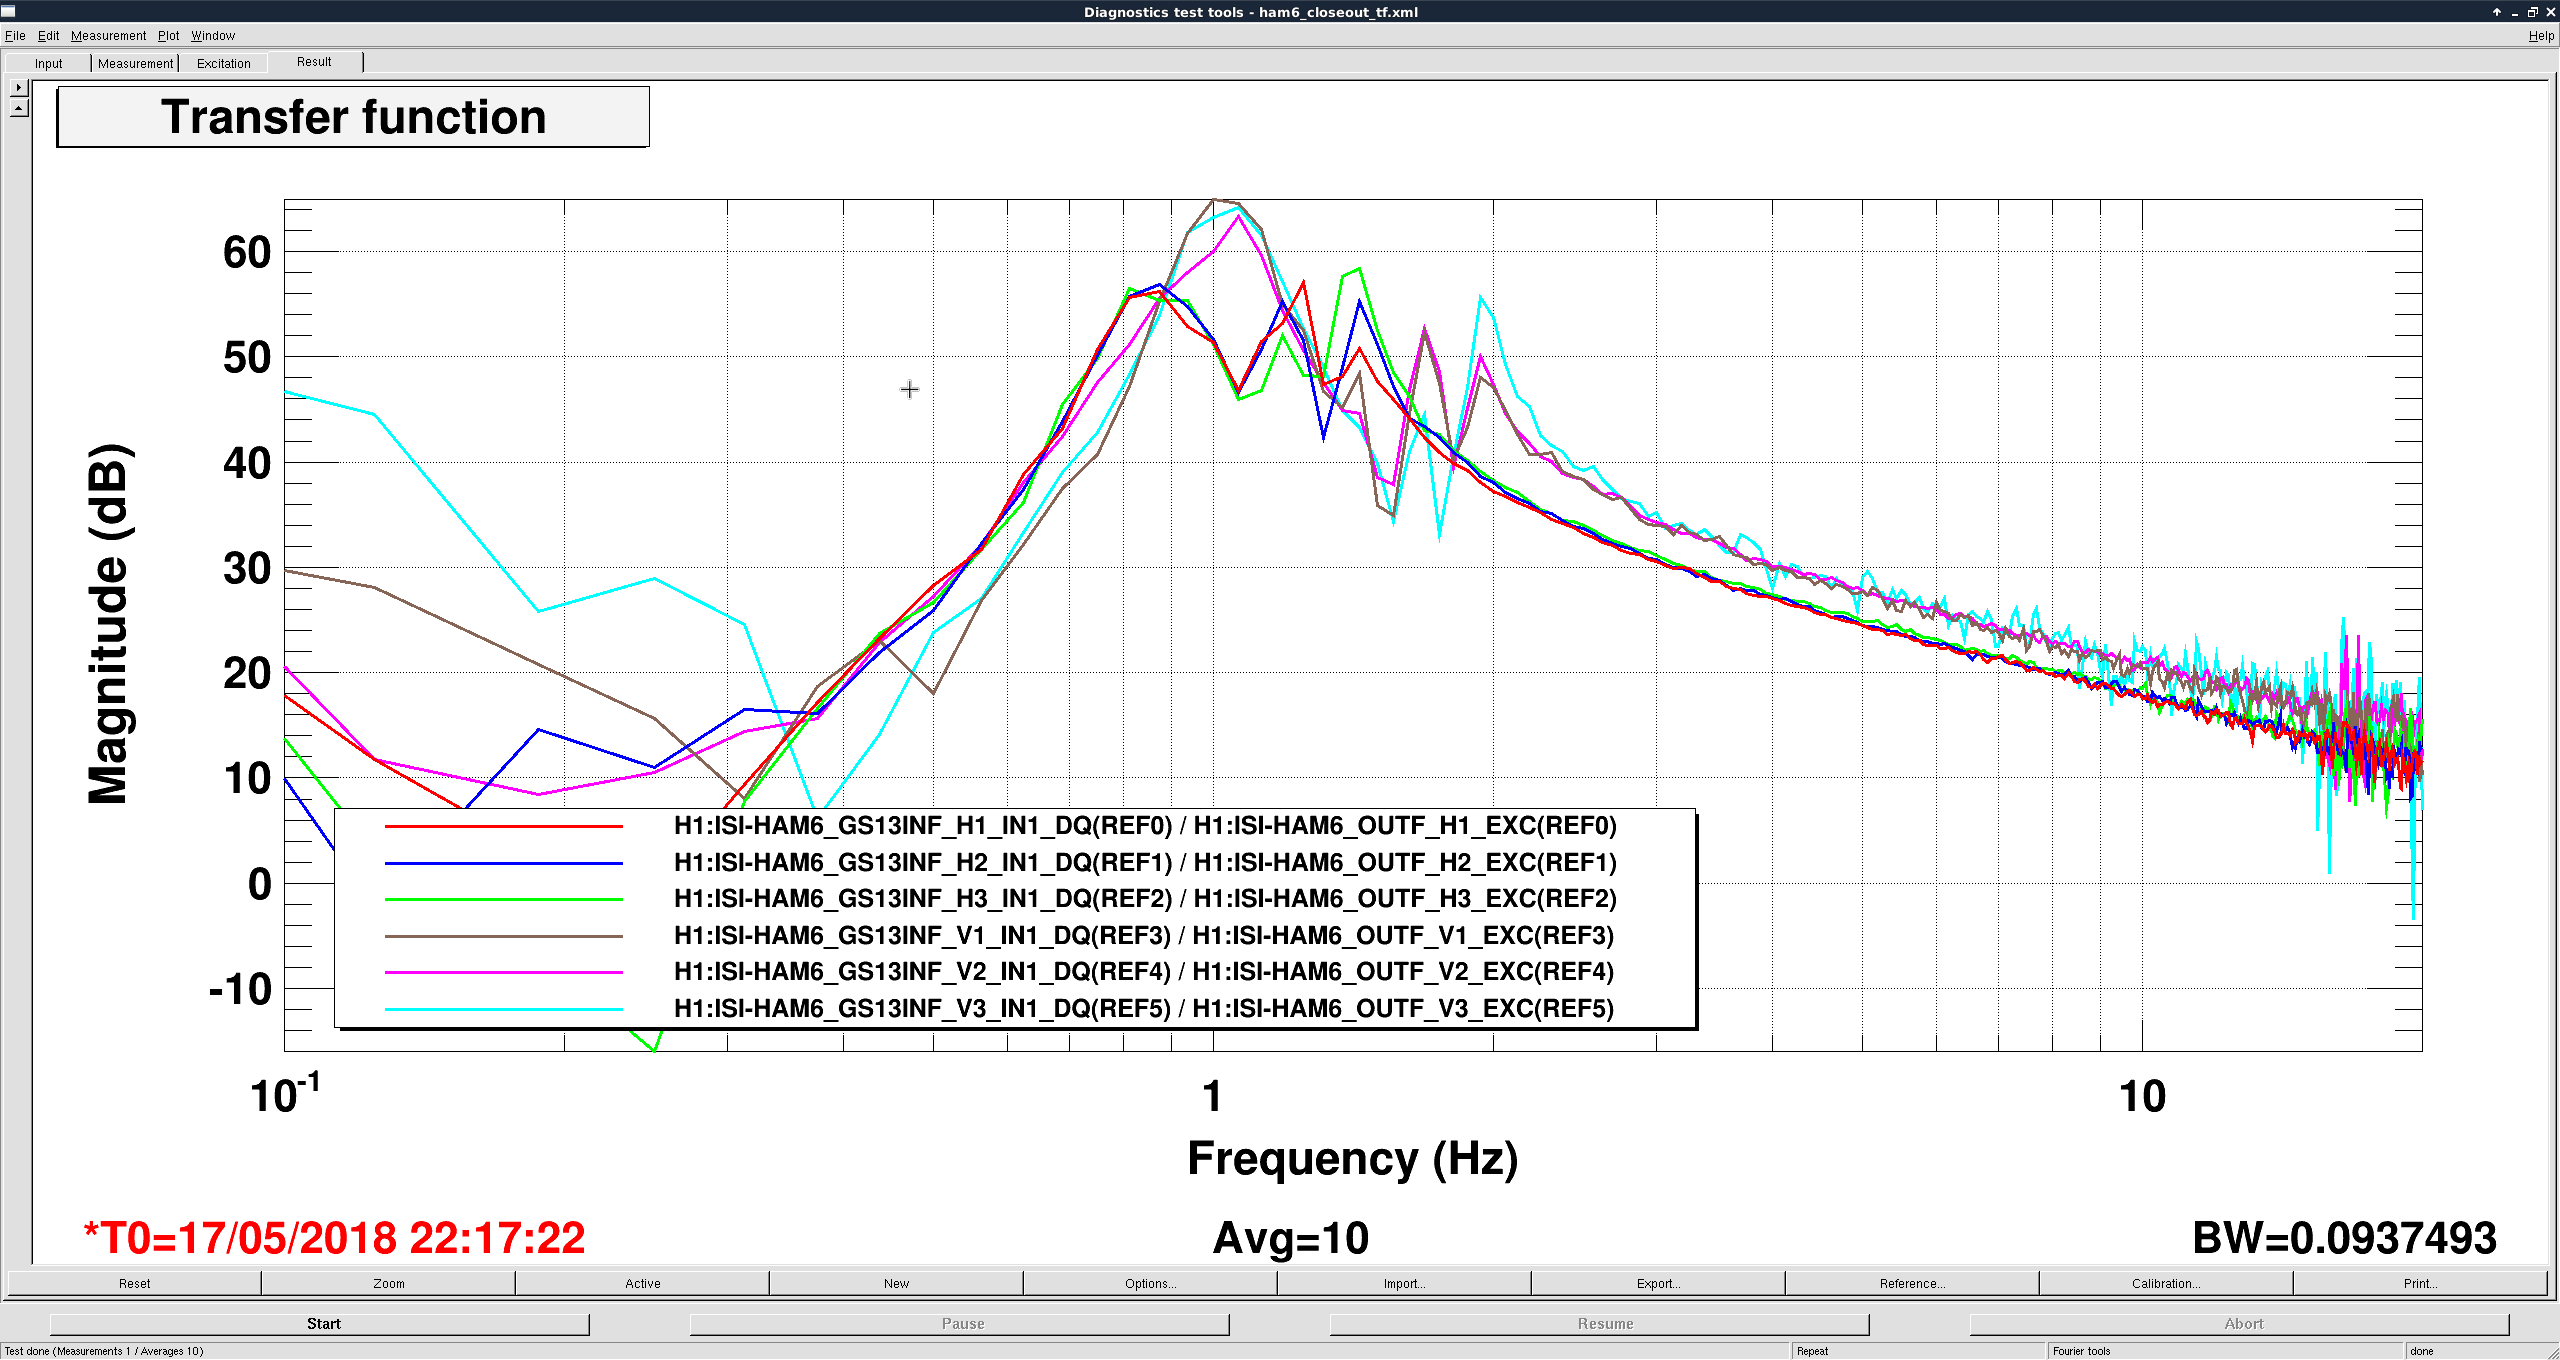2560x1360 pixels.
Task: Click the cyan V3 legend line swatch
Action: 503,1009
